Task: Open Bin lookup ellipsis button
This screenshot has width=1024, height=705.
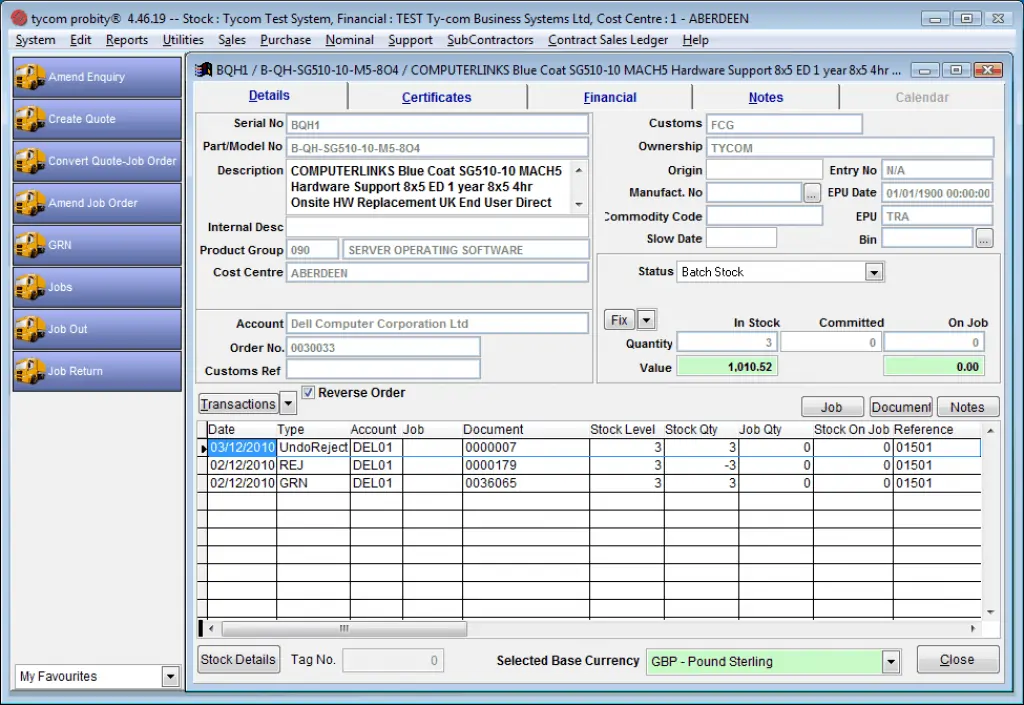Action: pos(984,239)
